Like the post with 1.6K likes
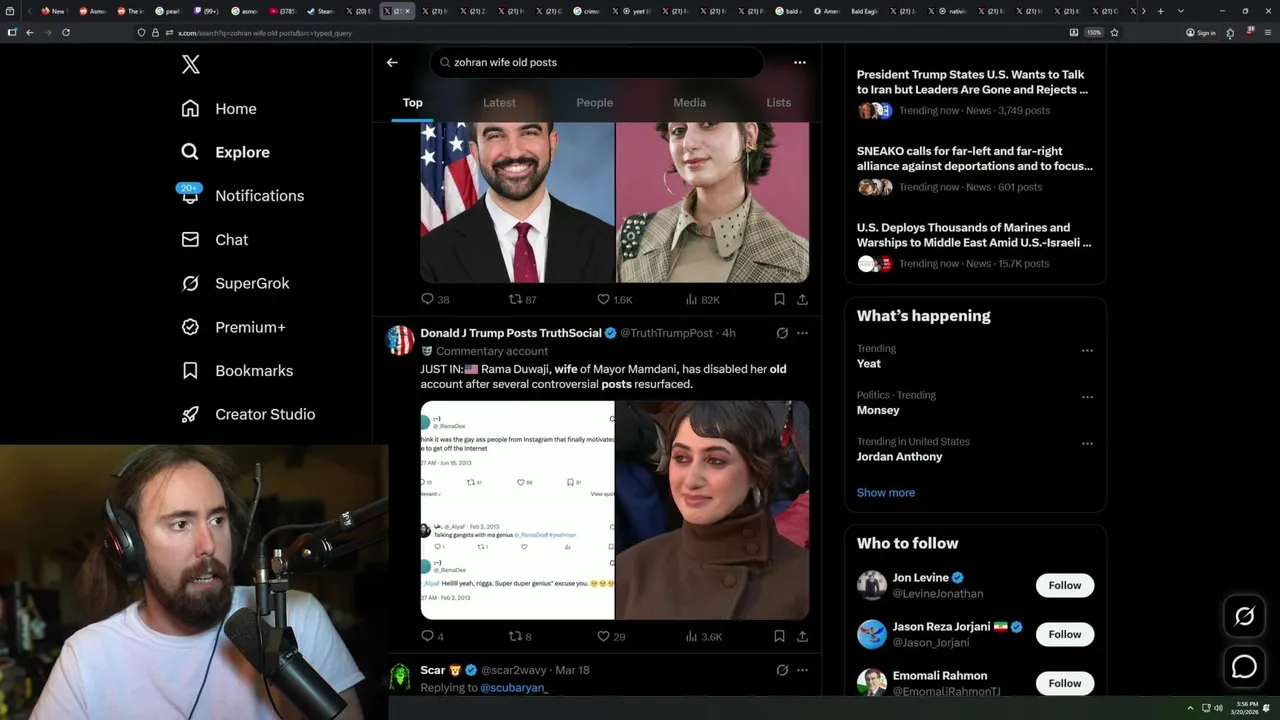The width and height of the screenshot is (1280, 720). pos(614,299)
